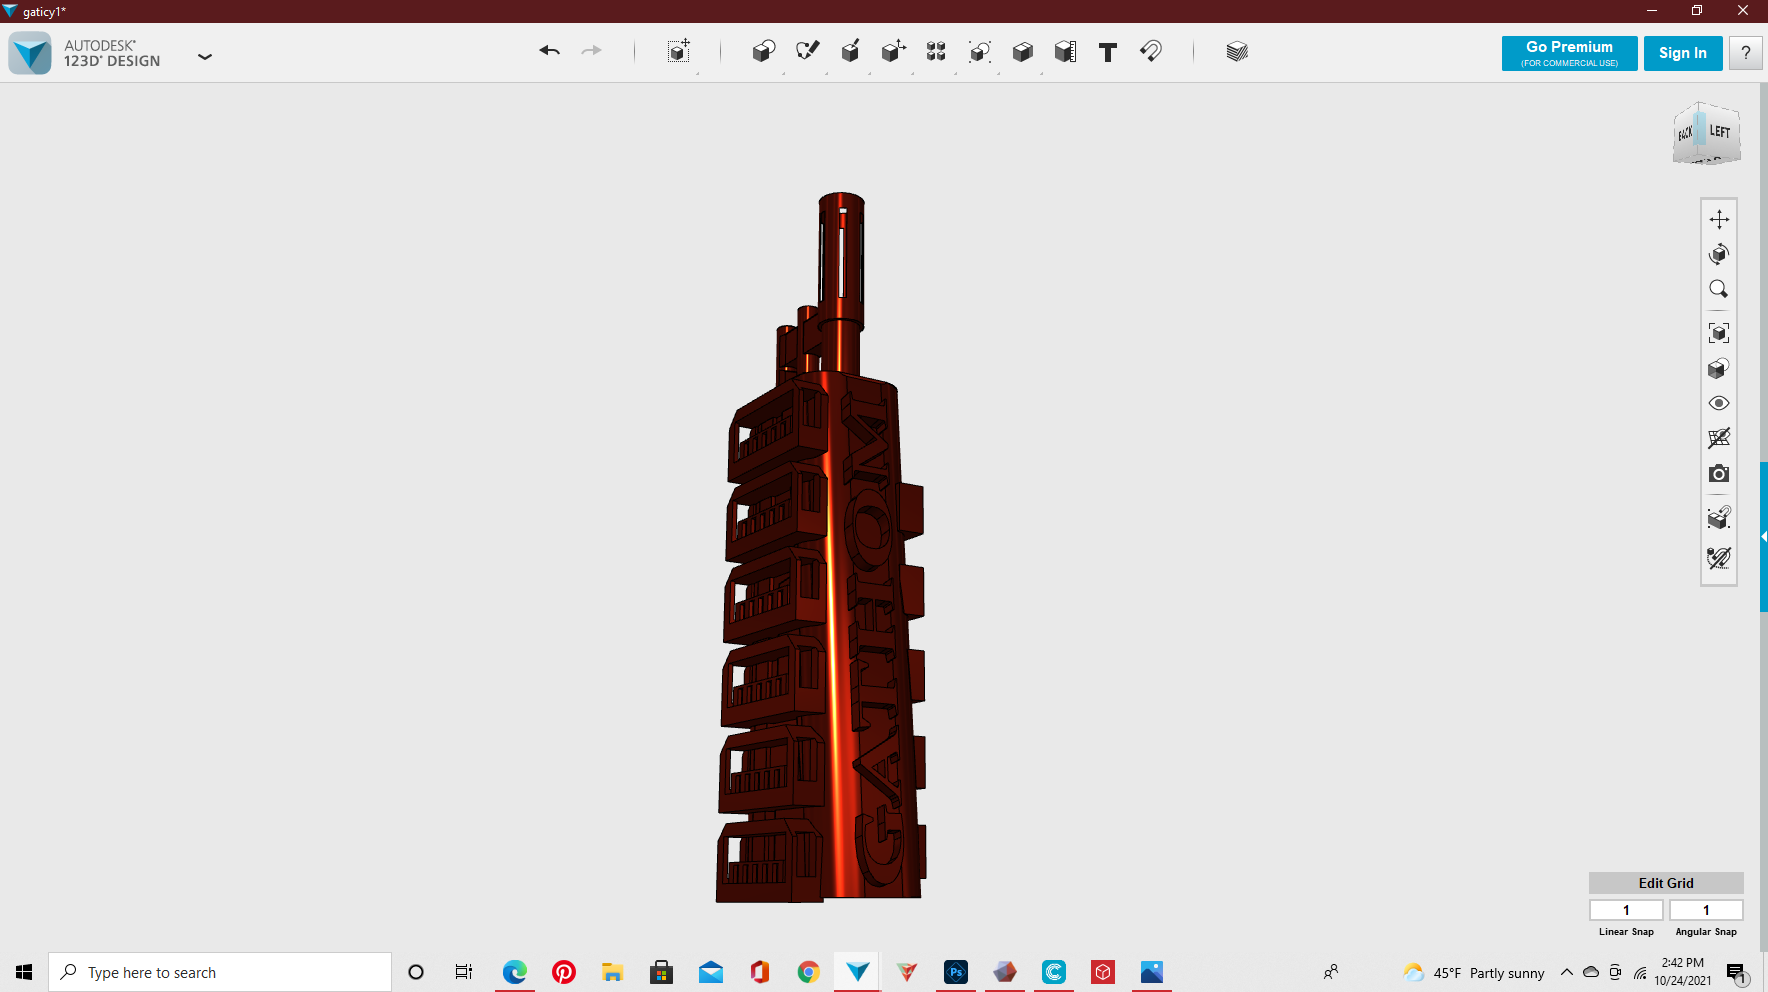Image resolution: width=1768 pixels, height=992 pixels.
Task: Open the weather widget showing 45°F
Action: (x=1473, y=973)
